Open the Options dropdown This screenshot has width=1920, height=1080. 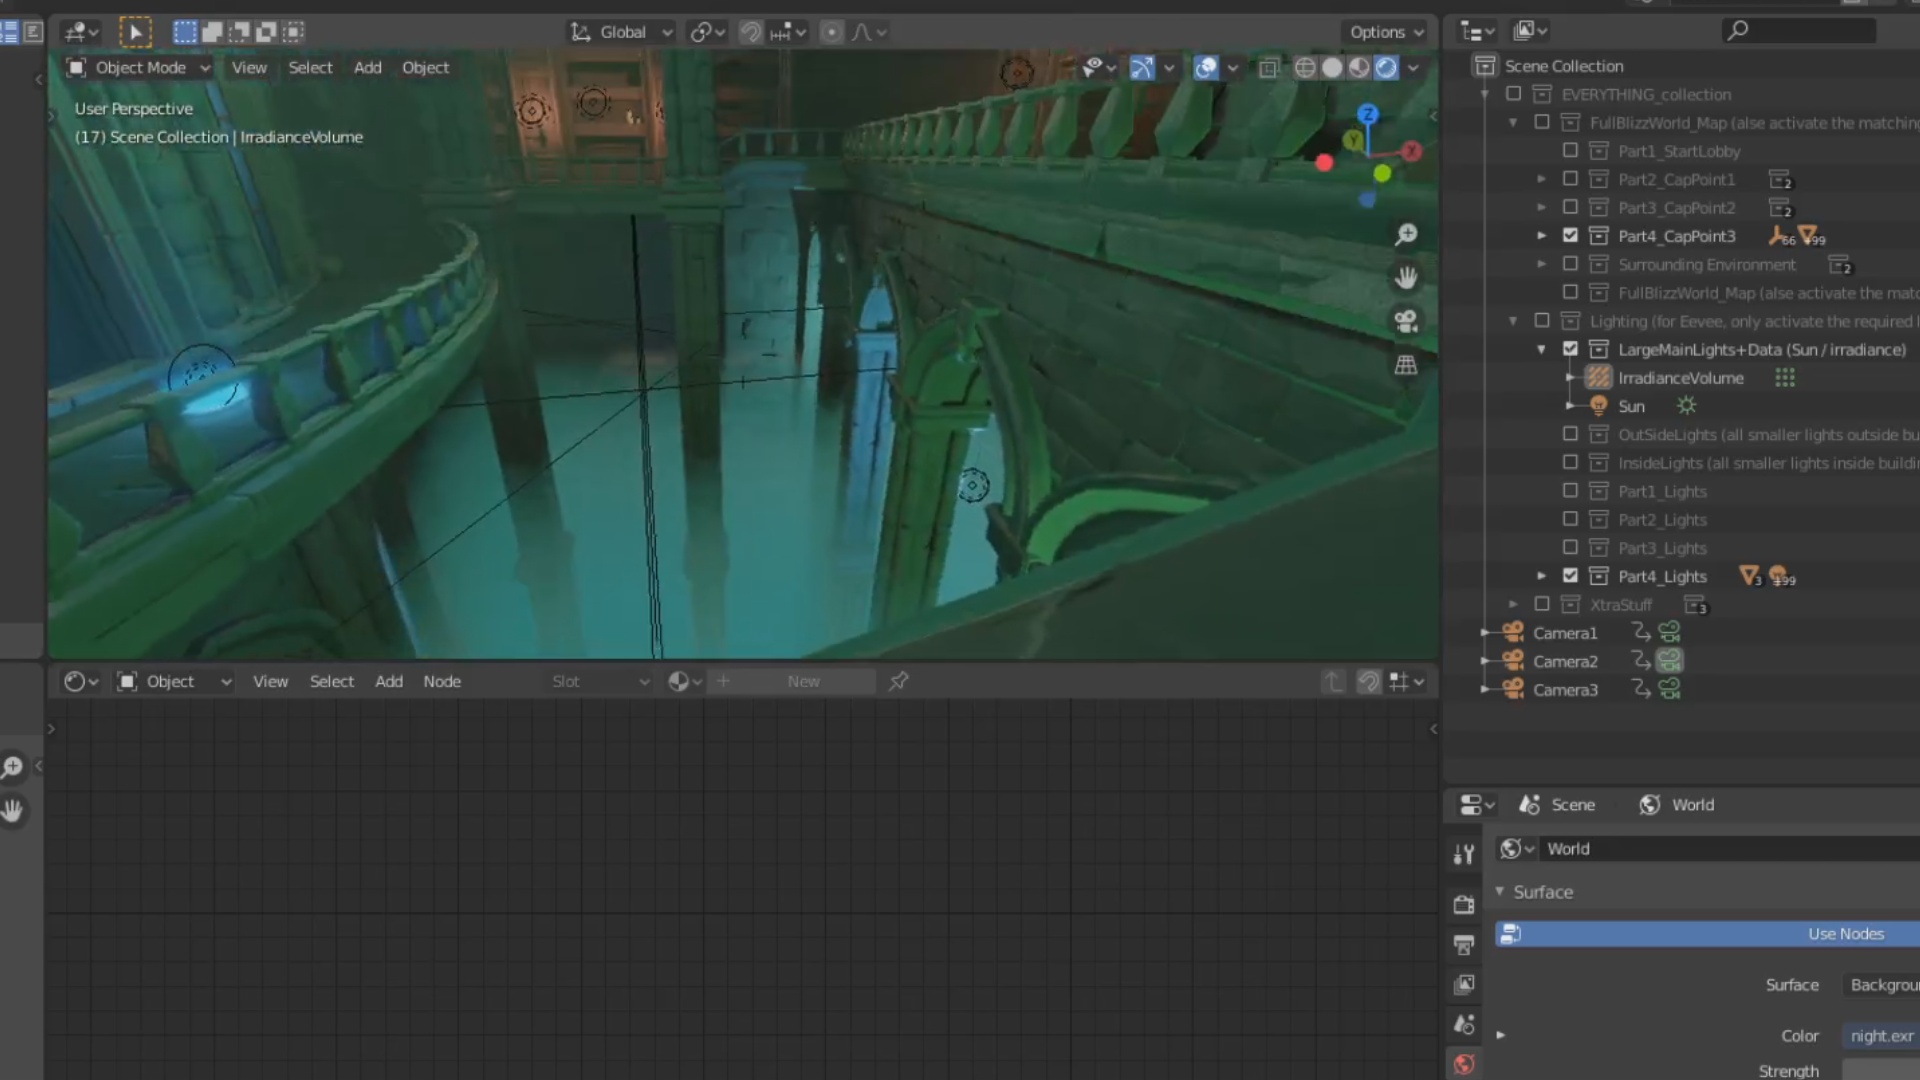point(1386,32)
